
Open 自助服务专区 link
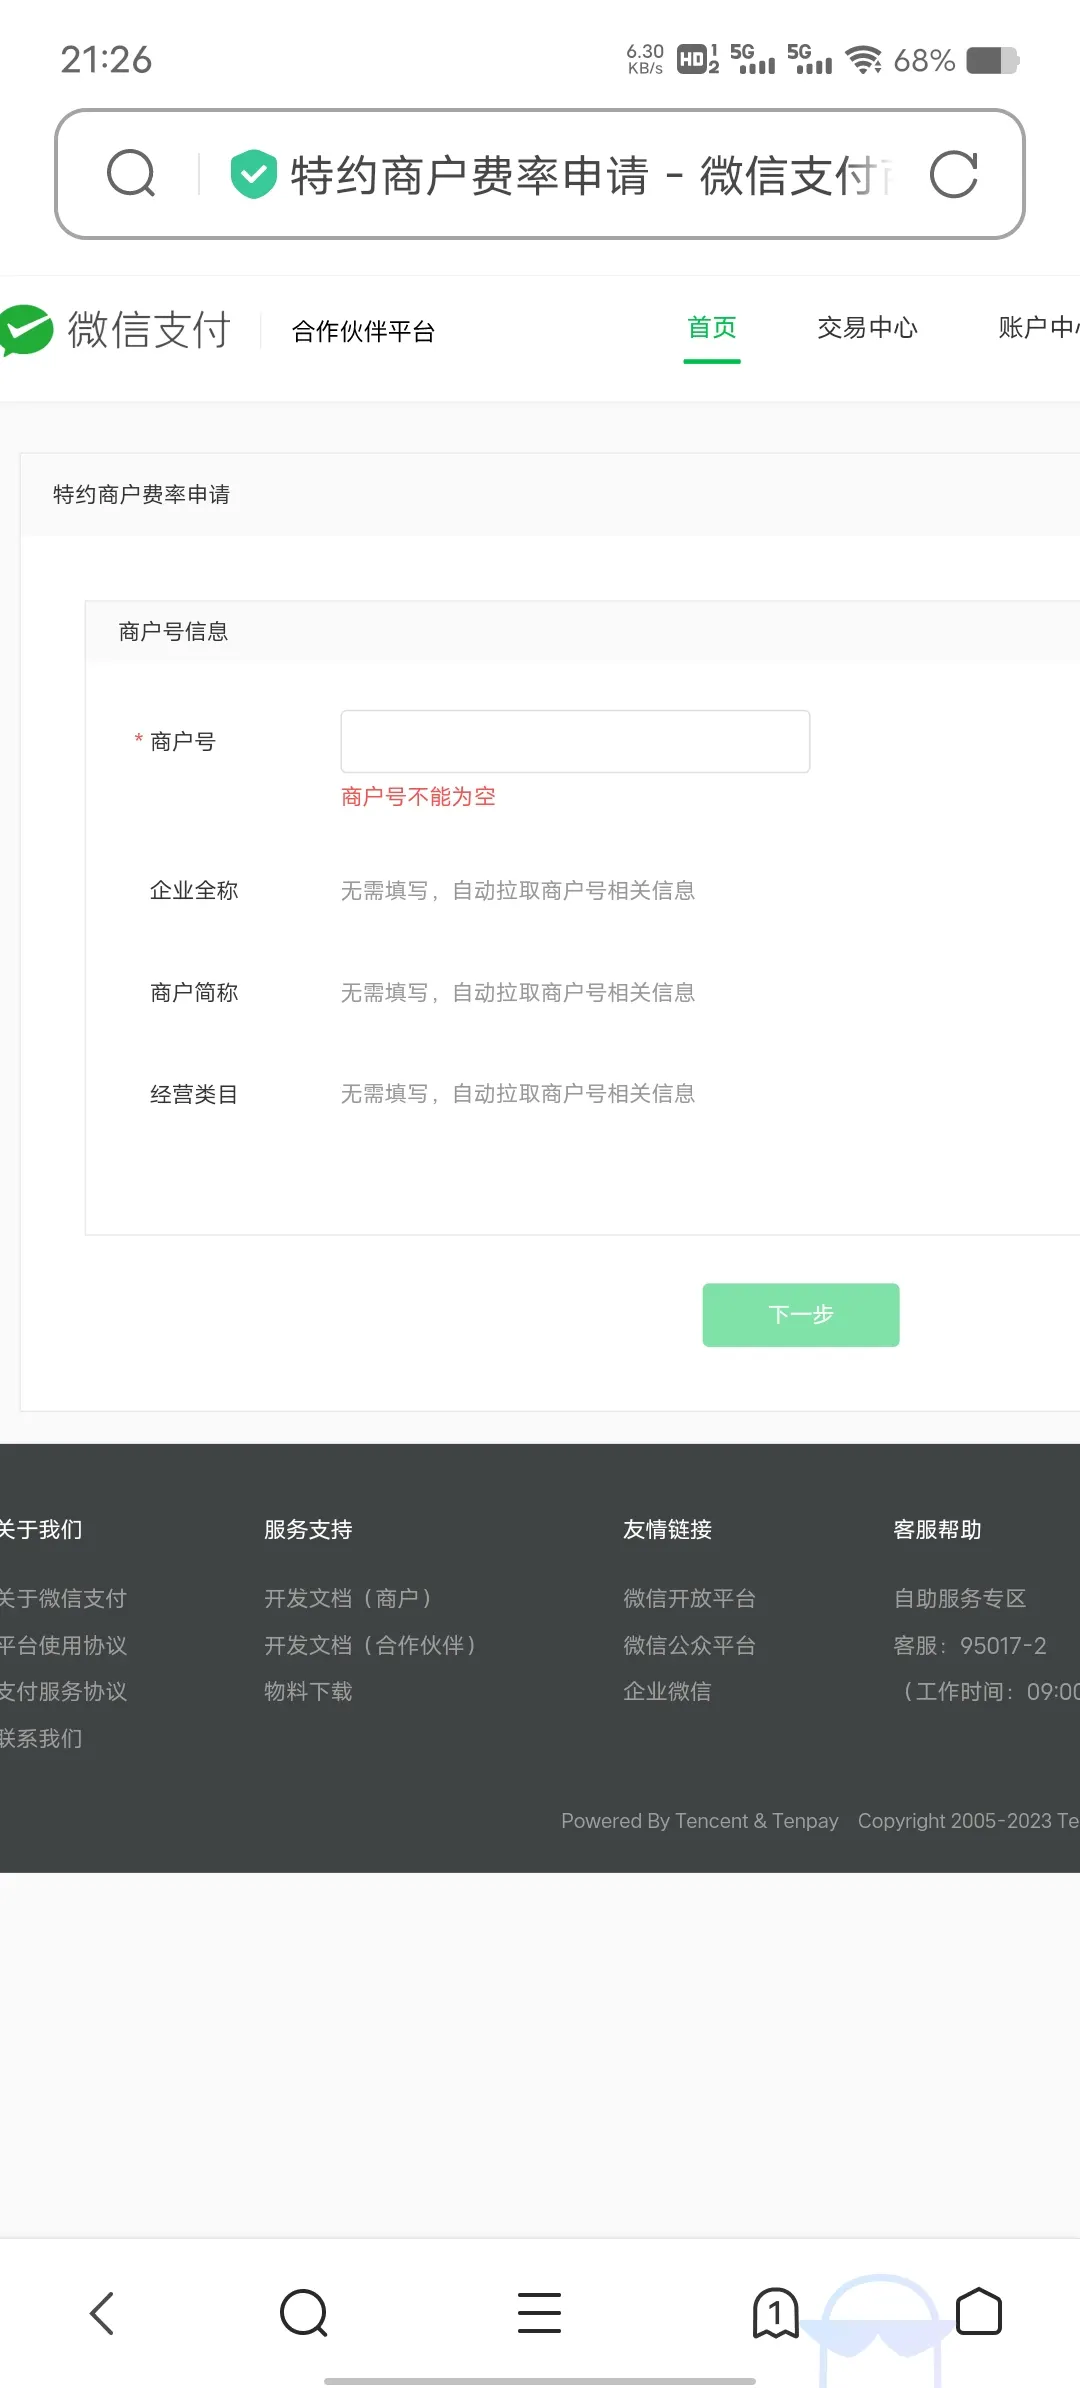coord(959,1598)
